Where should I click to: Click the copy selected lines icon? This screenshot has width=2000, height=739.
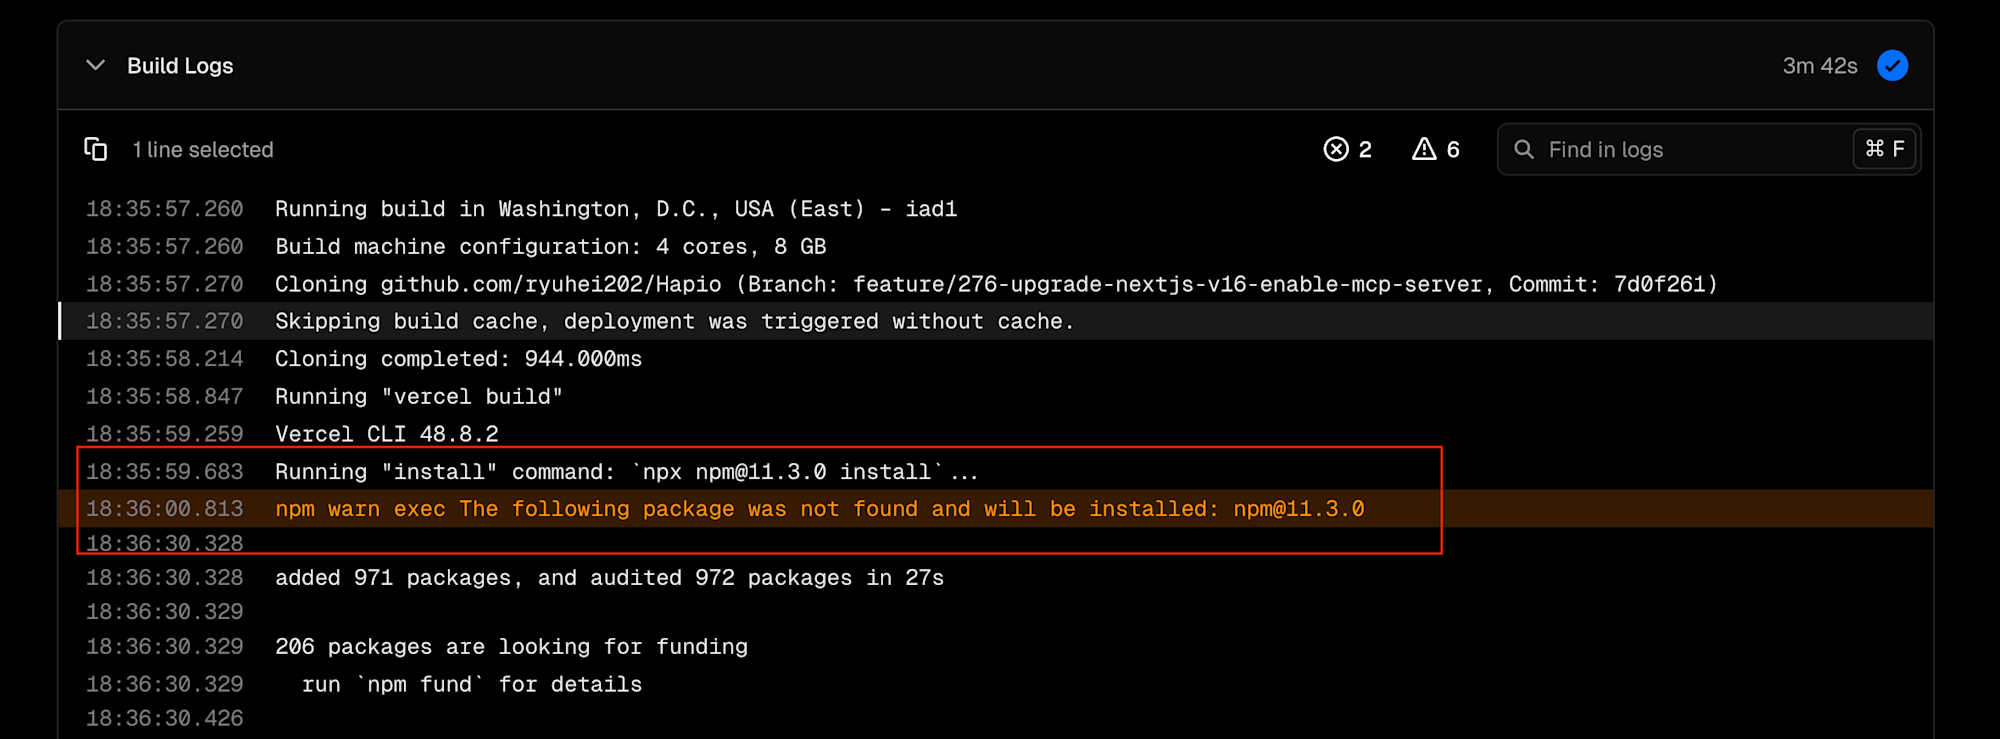[96, 150]
